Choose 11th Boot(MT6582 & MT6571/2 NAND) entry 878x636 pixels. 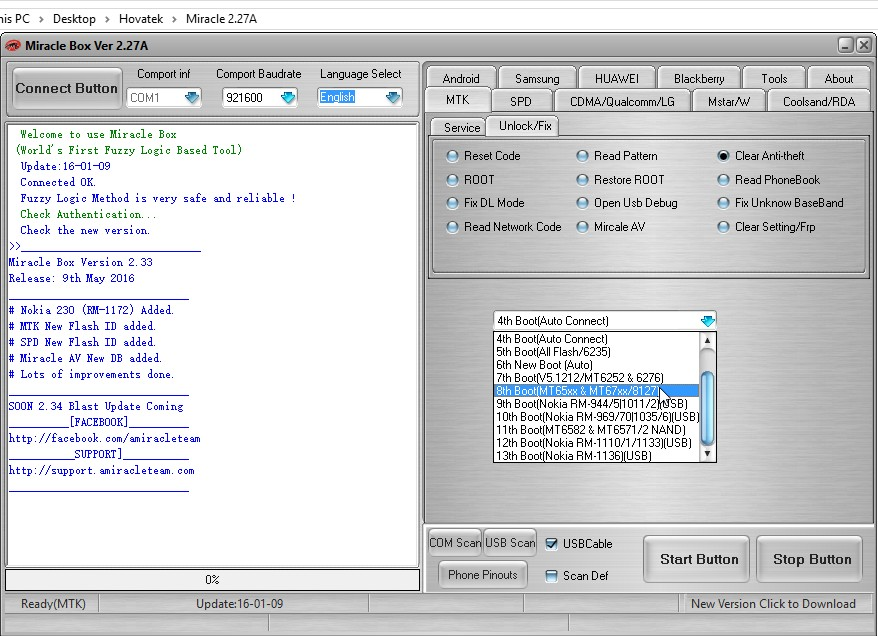pyautogui.click(x=597, y=429)
